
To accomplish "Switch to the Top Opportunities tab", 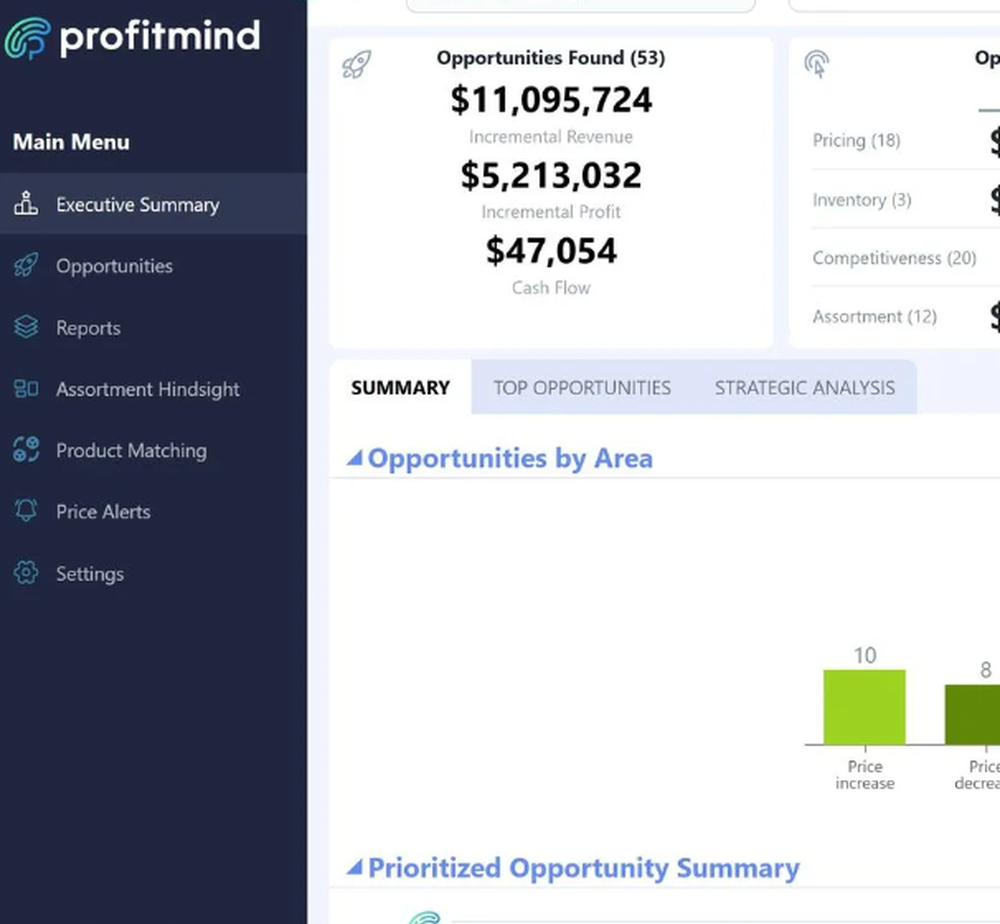I will click(x=581, y=388).
